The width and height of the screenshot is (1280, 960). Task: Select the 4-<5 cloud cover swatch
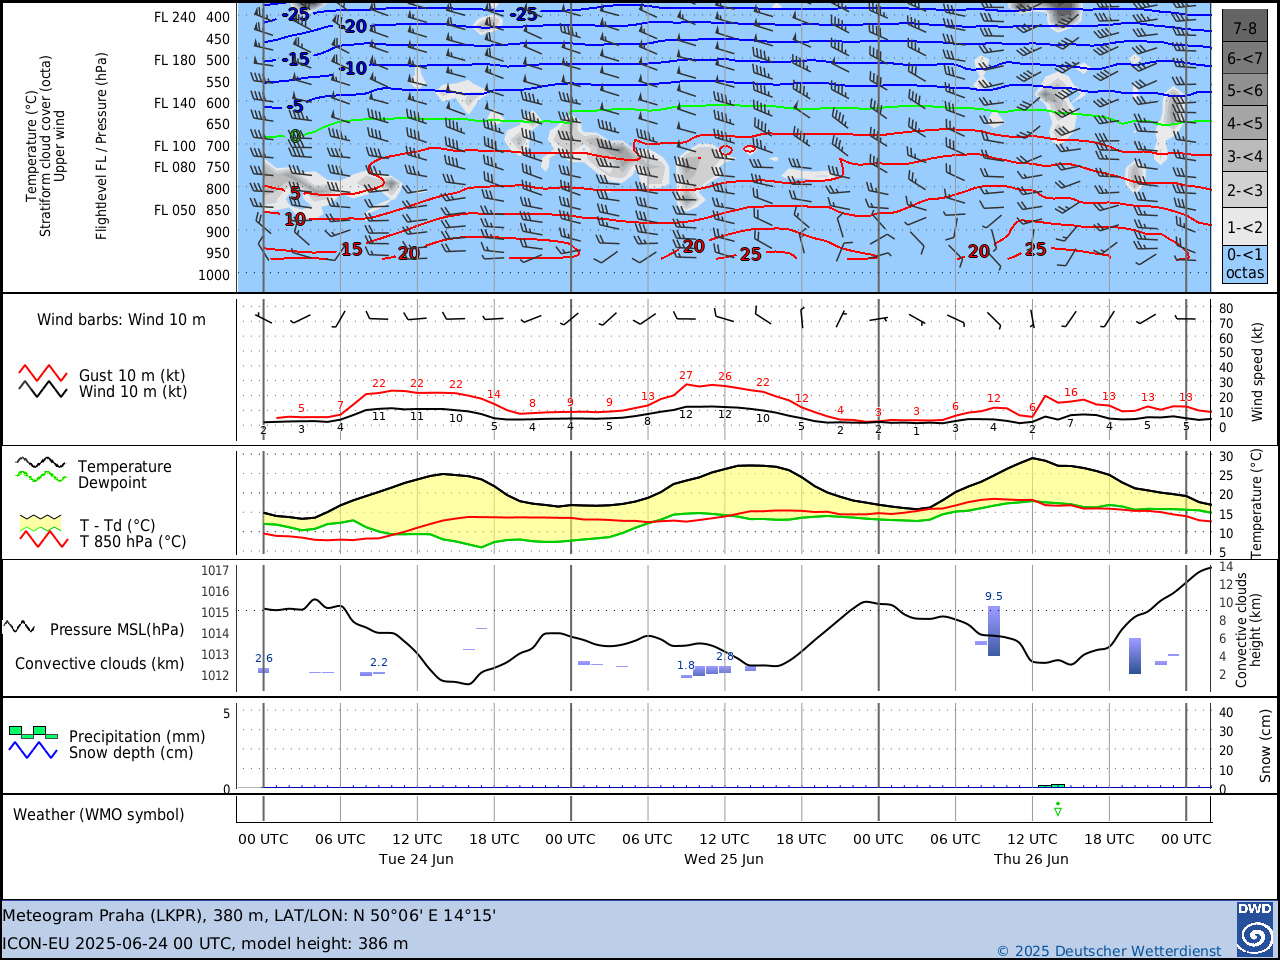[x=1245, y=124]
